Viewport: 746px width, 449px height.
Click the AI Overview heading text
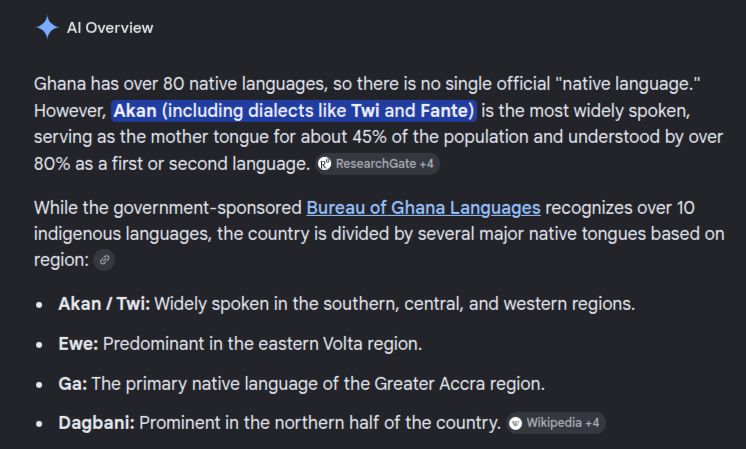point(110,28)
